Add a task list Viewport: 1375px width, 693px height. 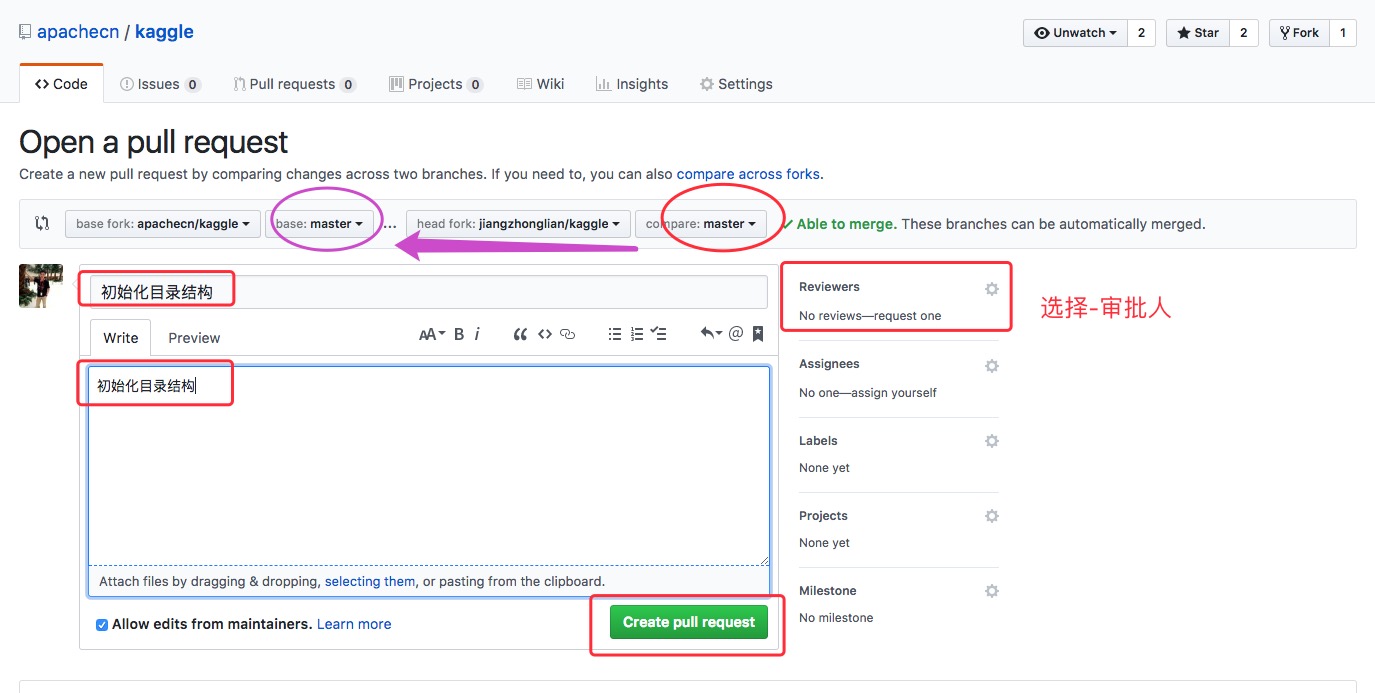(x=658, y=334)
